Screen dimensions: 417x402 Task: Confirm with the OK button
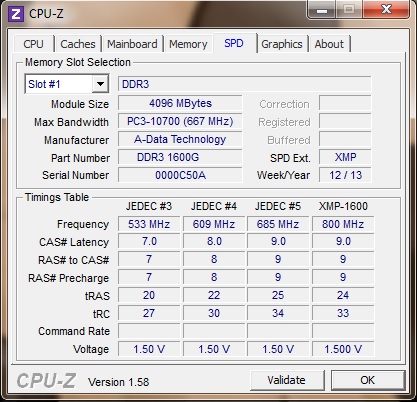(367, 380)
